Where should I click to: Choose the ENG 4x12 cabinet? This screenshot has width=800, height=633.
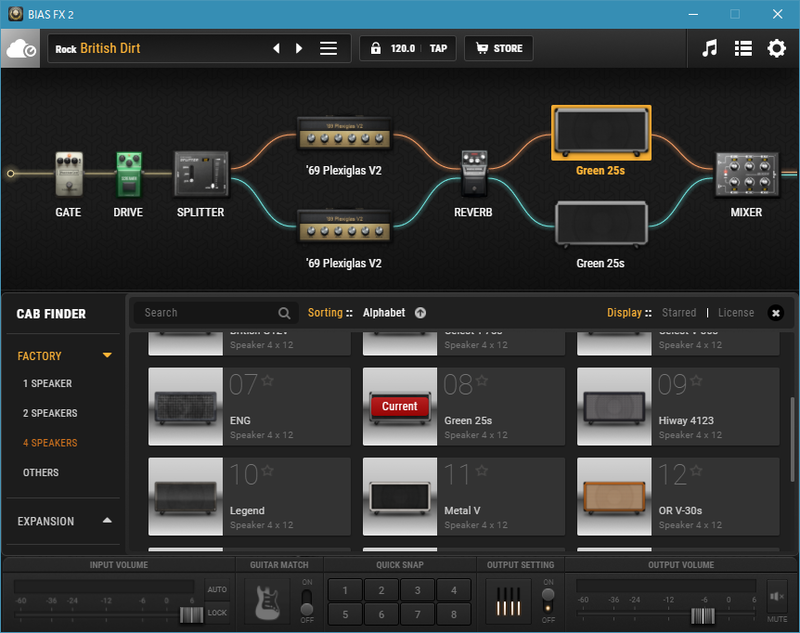pos(249,407)
